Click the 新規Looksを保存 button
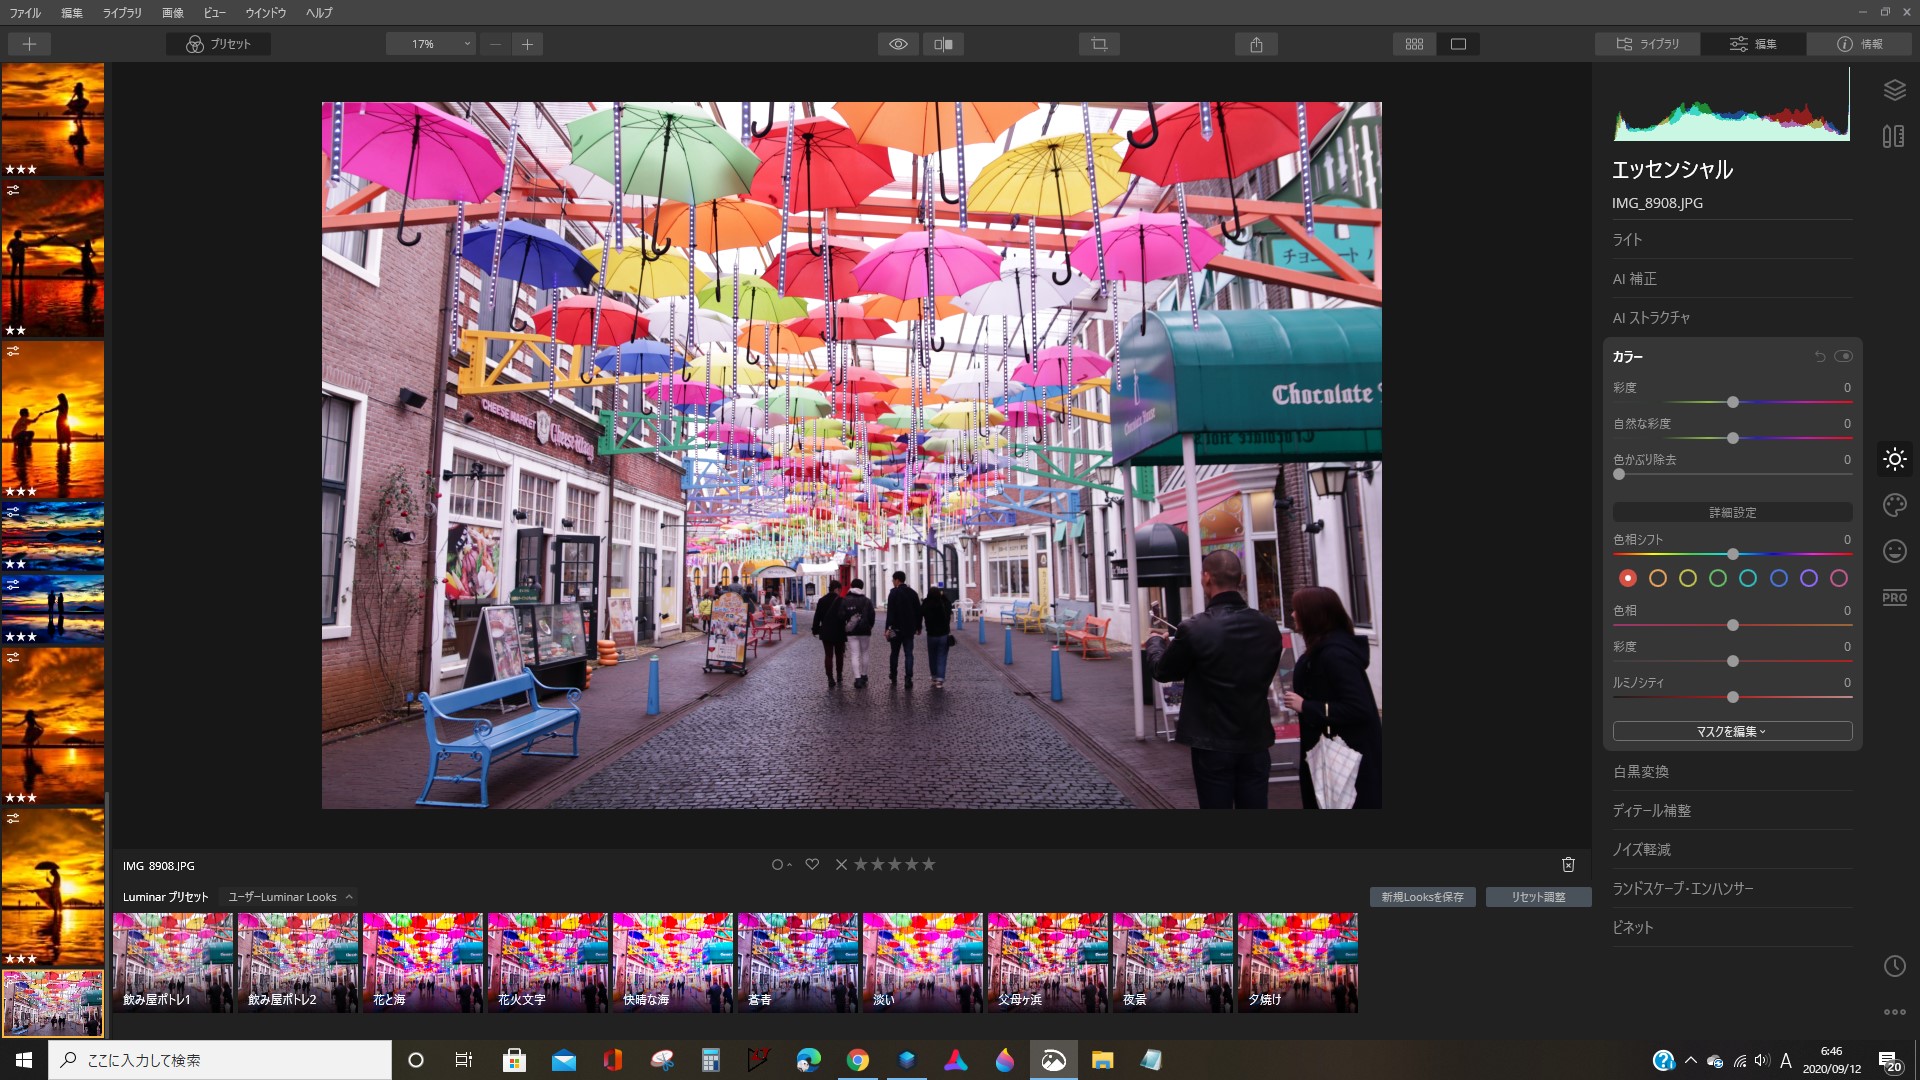The width and height of the screenshot is (1920, 1080). click(x=1422, y=897)
